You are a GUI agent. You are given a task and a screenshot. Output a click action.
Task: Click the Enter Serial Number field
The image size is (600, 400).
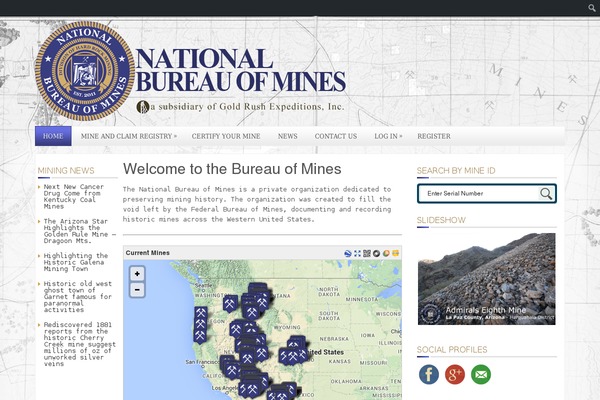coord(480,194)
